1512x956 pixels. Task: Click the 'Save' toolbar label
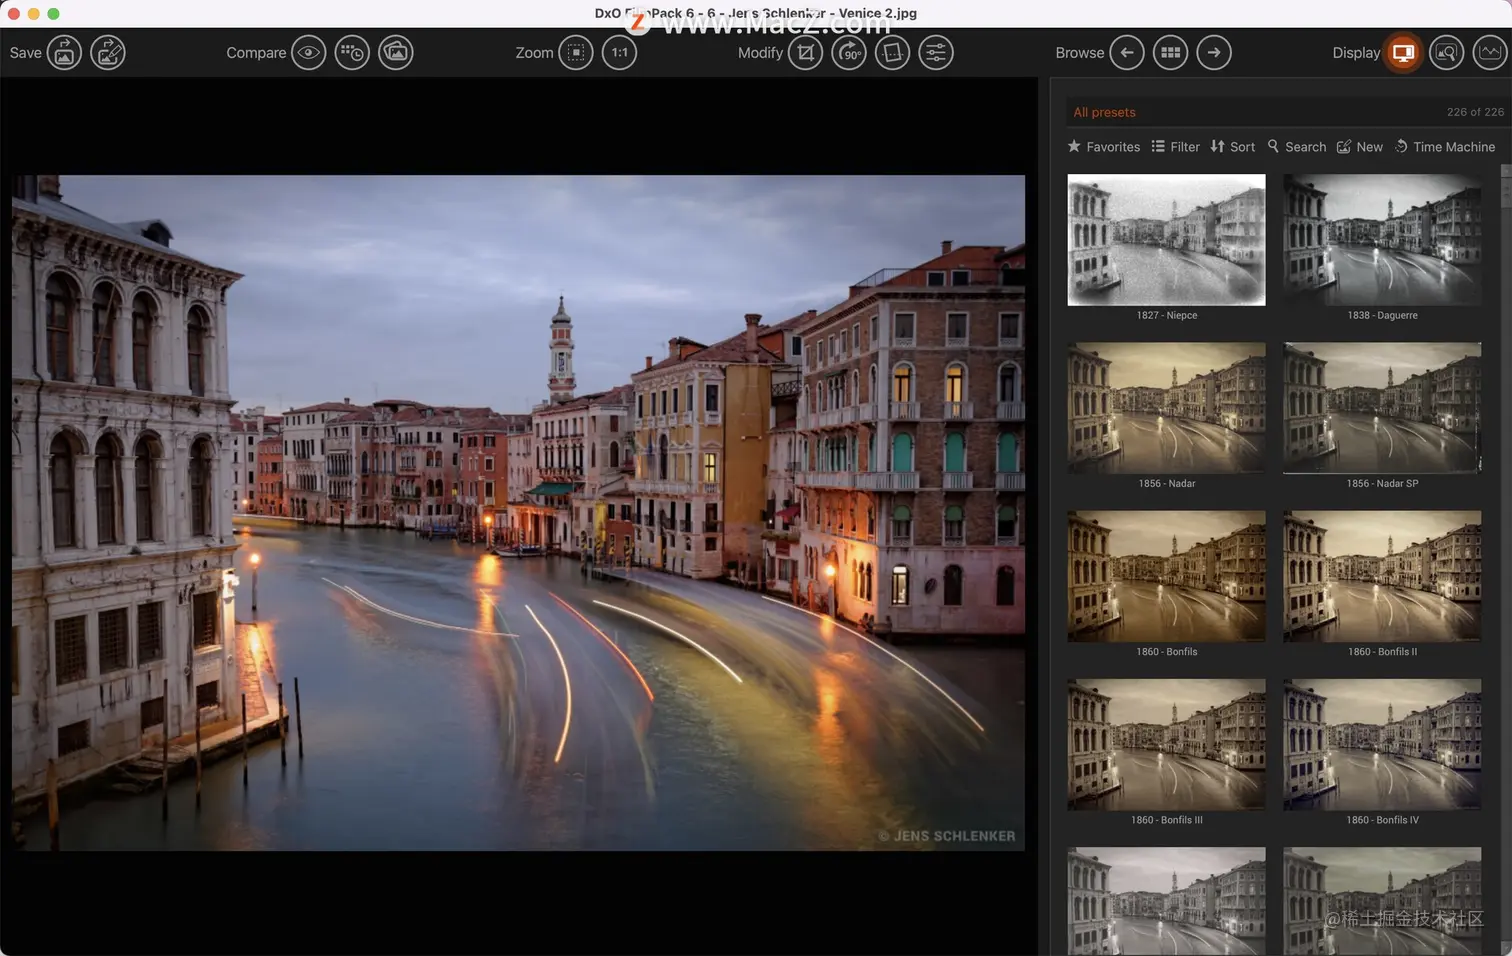[26, 53]
